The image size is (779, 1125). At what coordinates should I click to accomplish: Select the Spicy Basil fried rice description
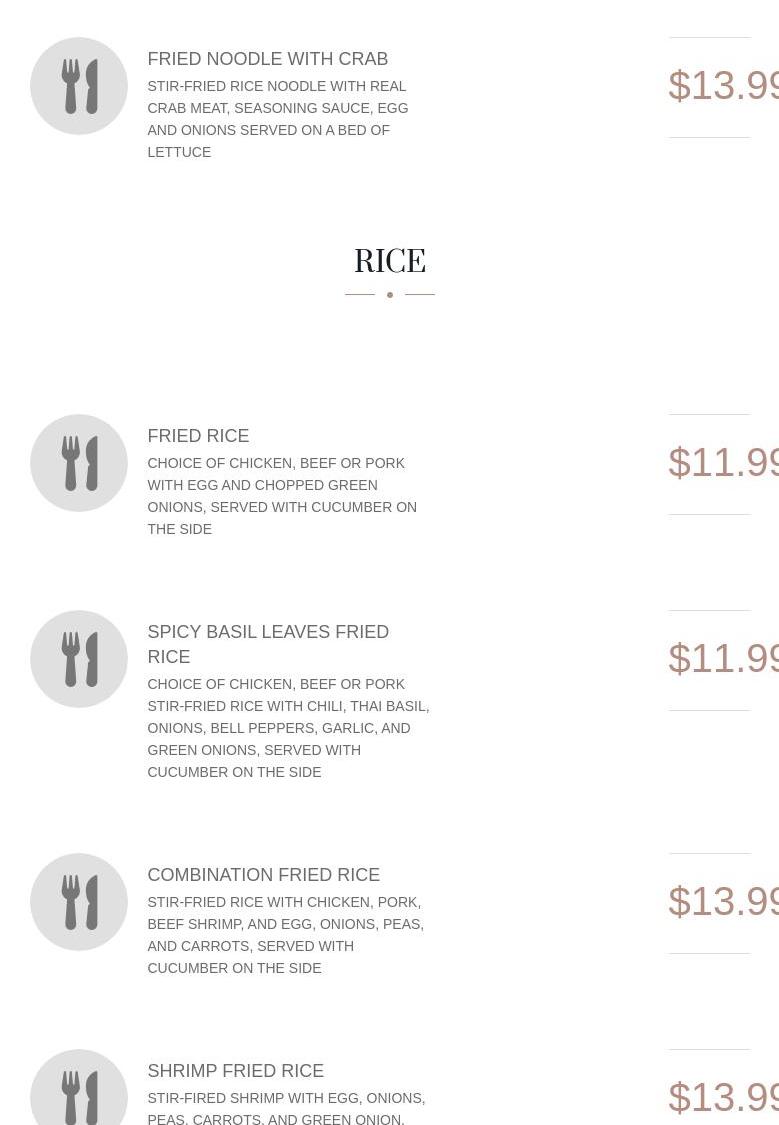pos(287,728)
